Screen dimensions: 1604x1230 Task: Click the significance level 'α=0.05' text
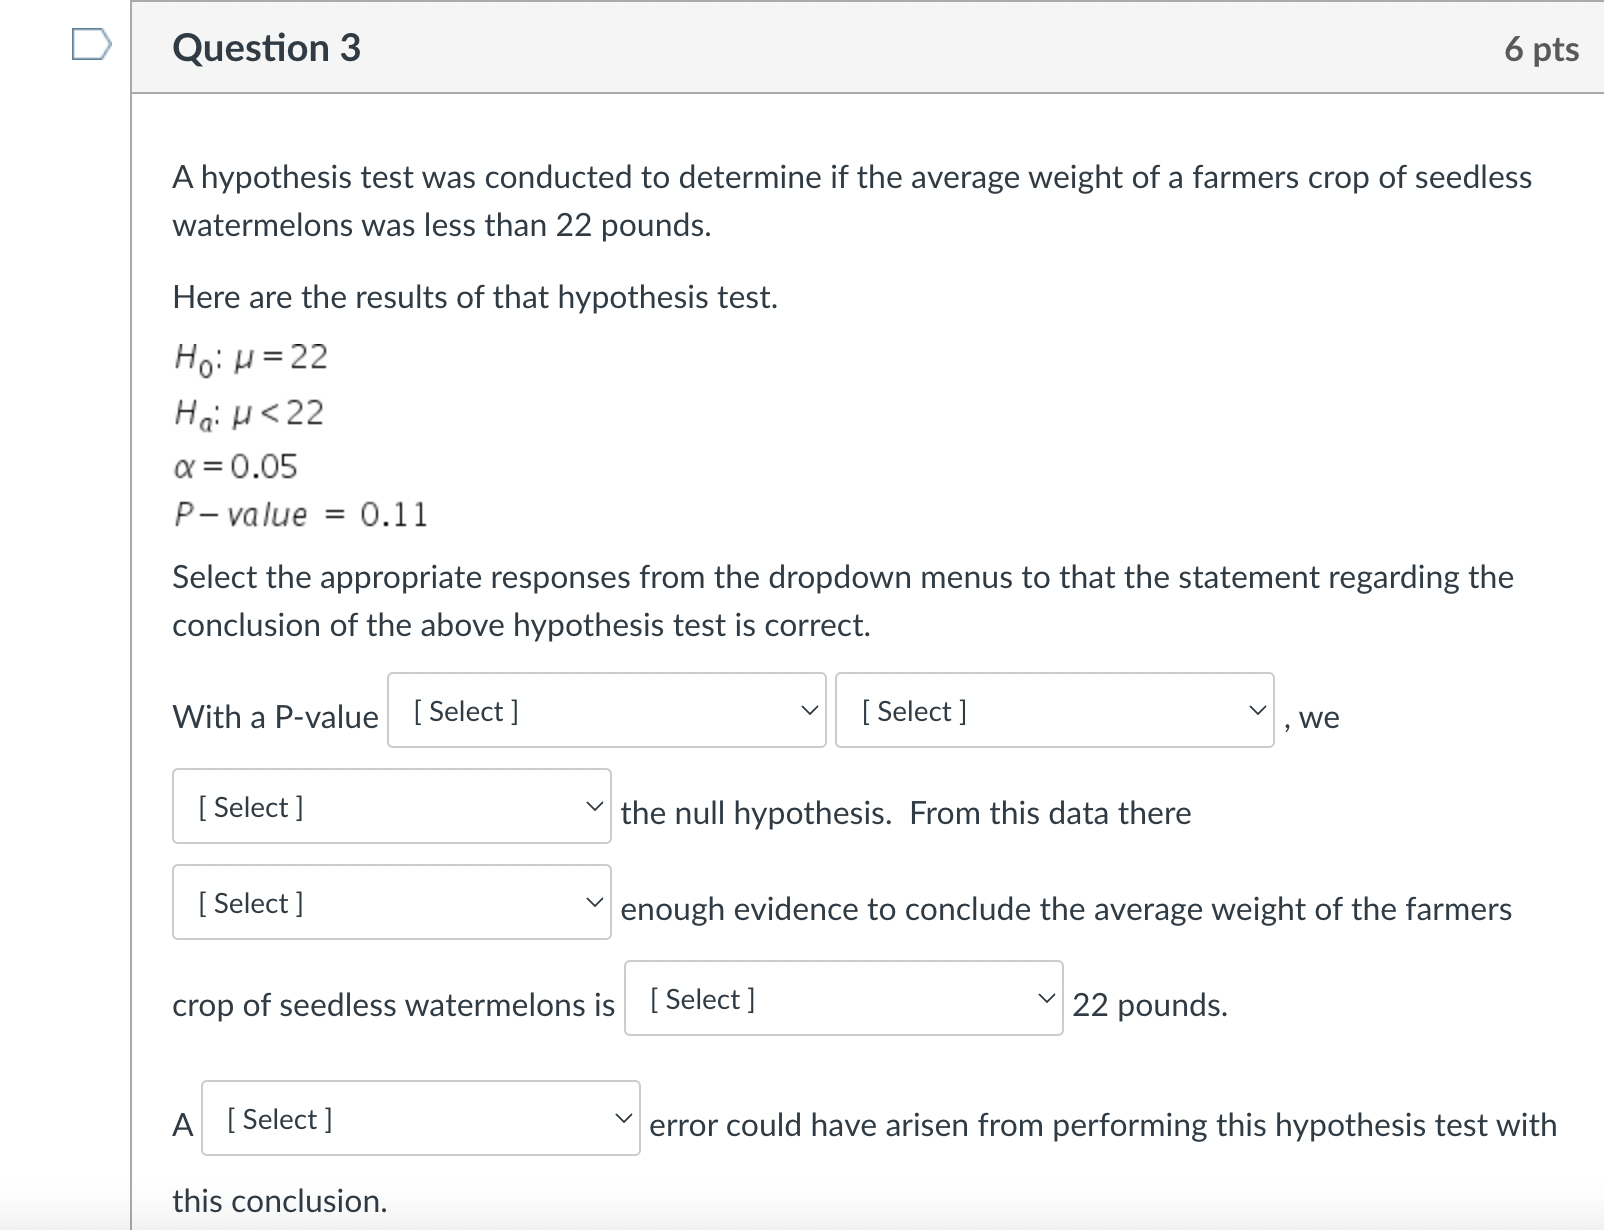235,466
